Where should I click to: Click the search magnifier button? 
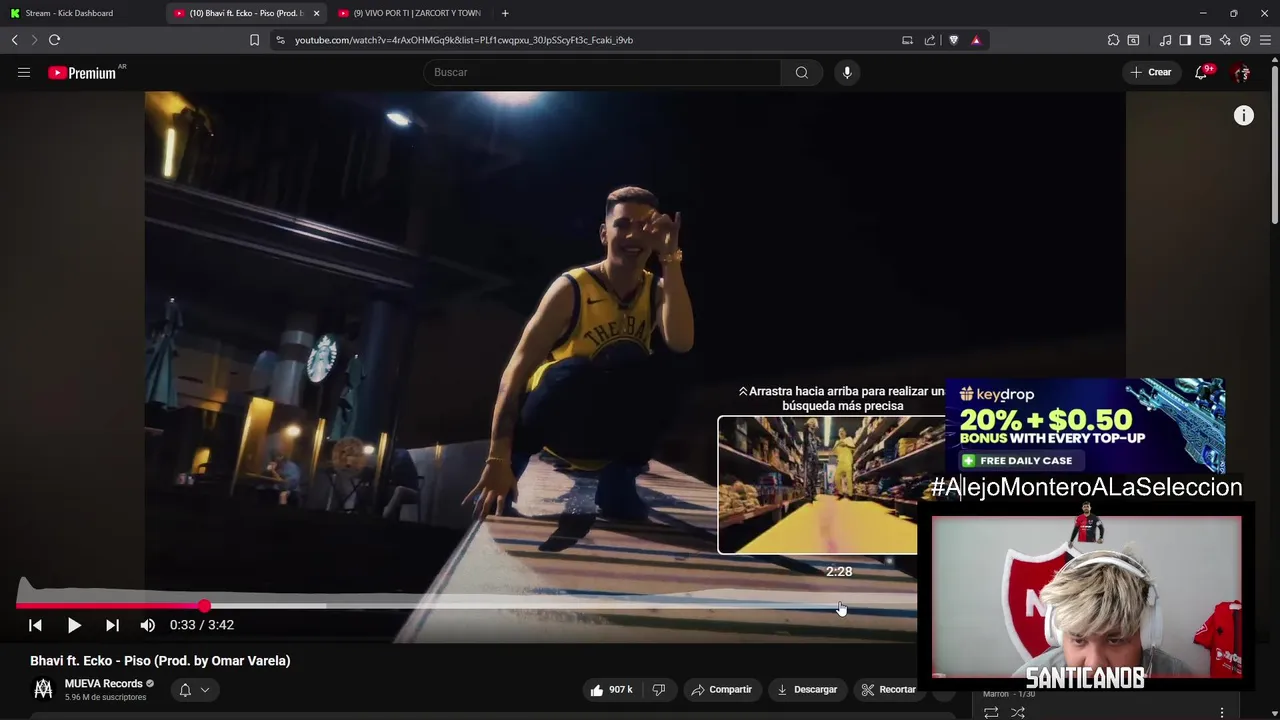click(x=802, y=72)
